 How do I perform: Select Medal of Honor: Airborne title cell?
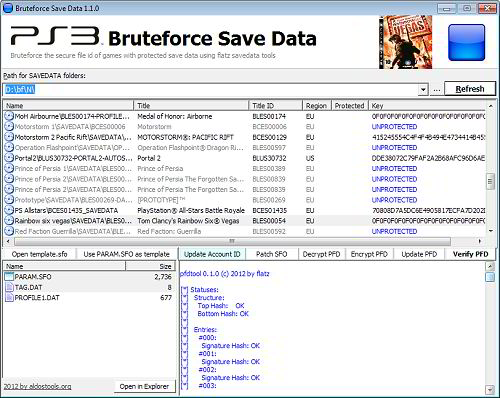175,116
